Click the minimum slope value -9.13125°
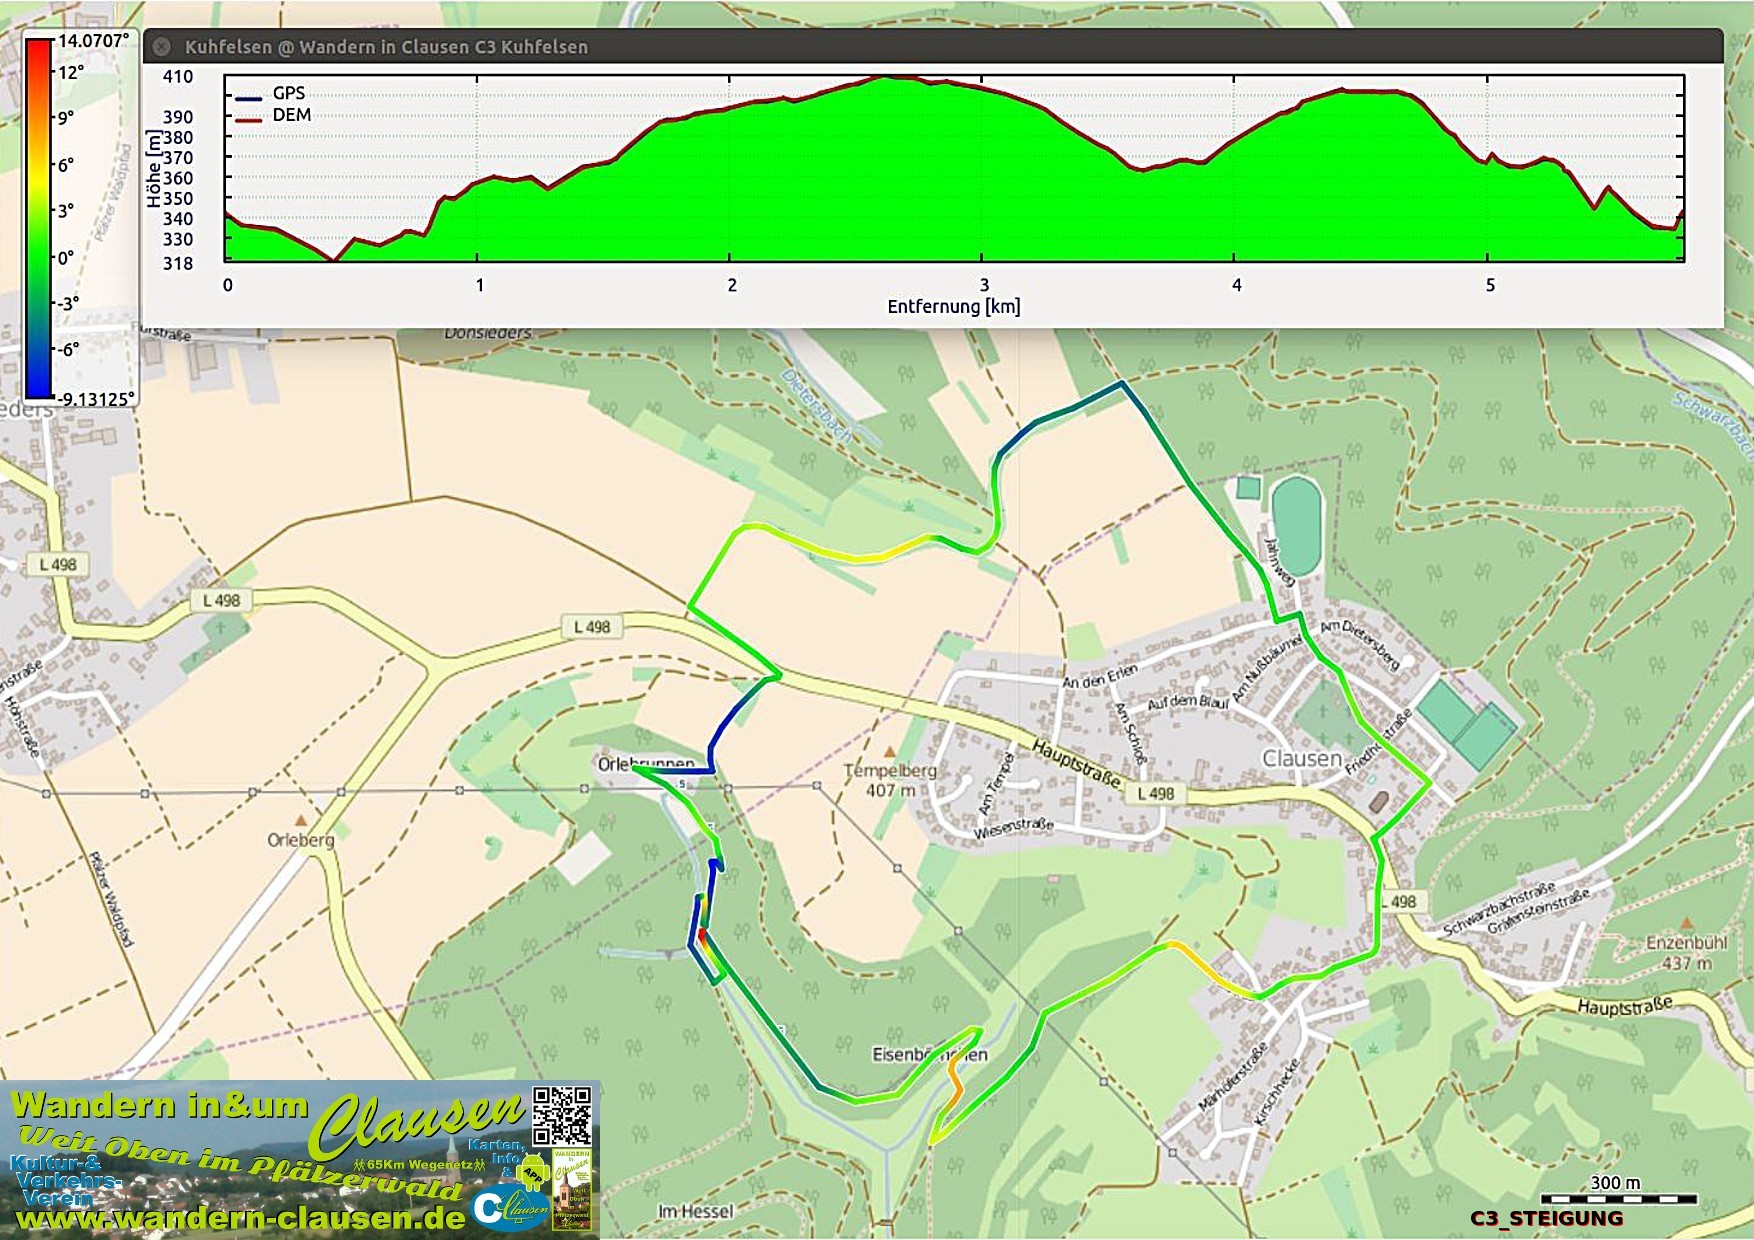The width and height of the screenshot is (1754, 1240). [x=95, y=399]
